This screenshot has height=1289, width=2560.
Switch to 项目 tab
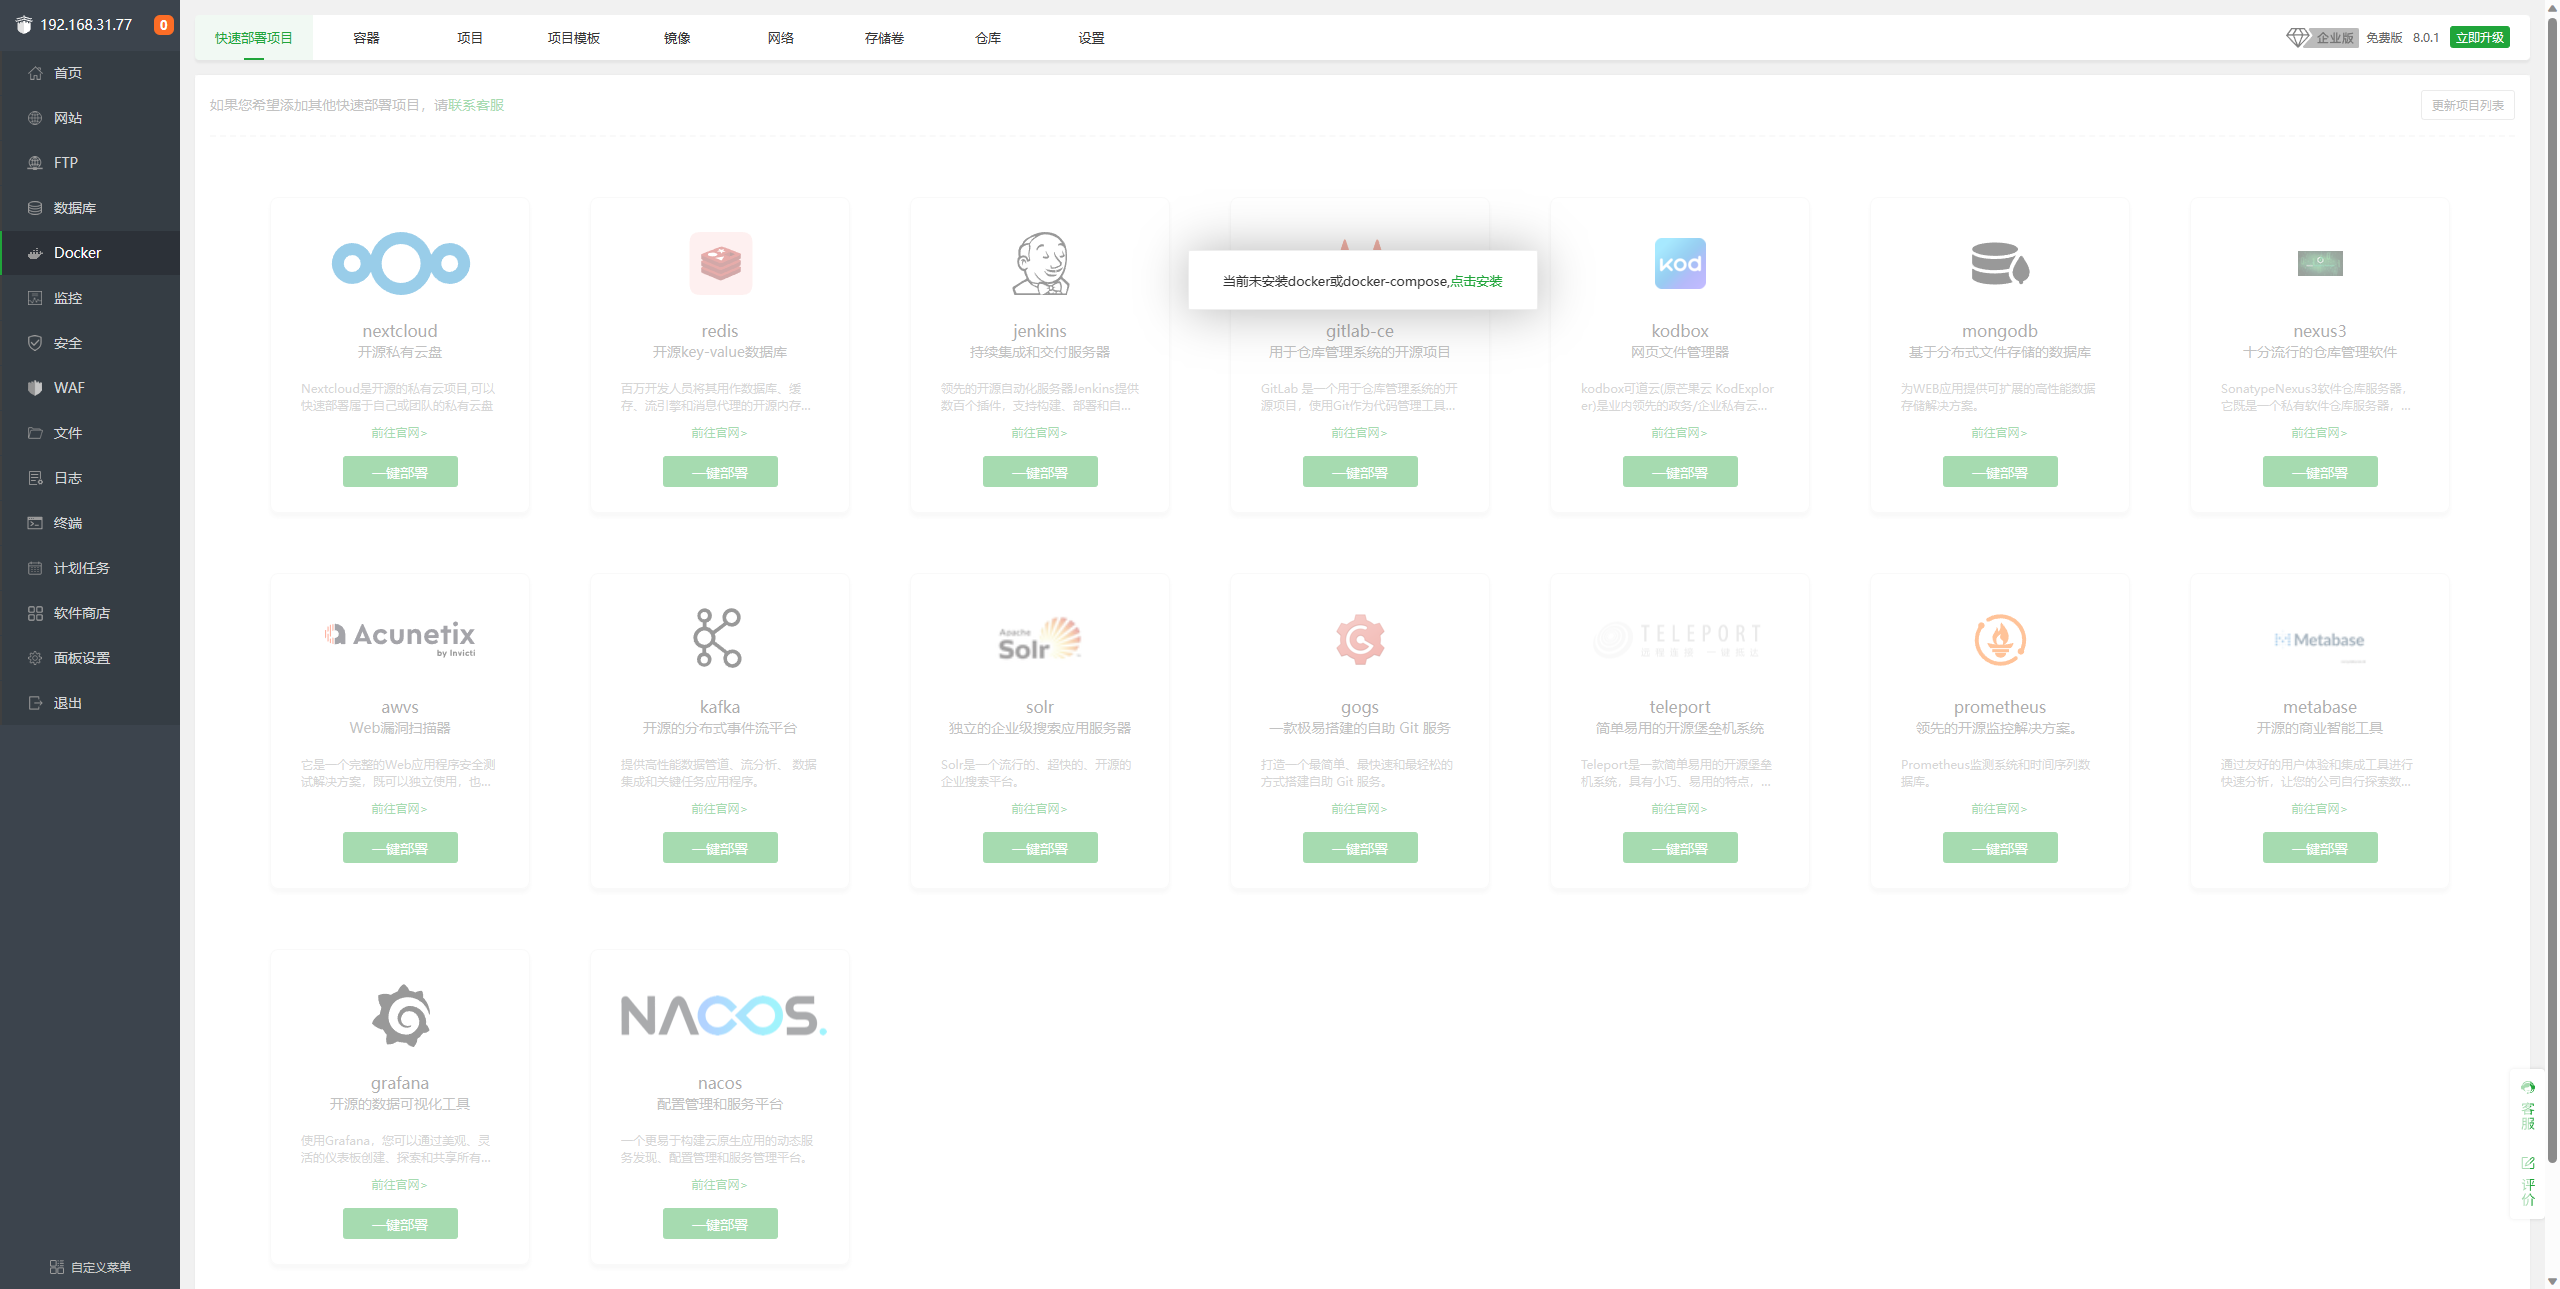click(x=470, y=38)
